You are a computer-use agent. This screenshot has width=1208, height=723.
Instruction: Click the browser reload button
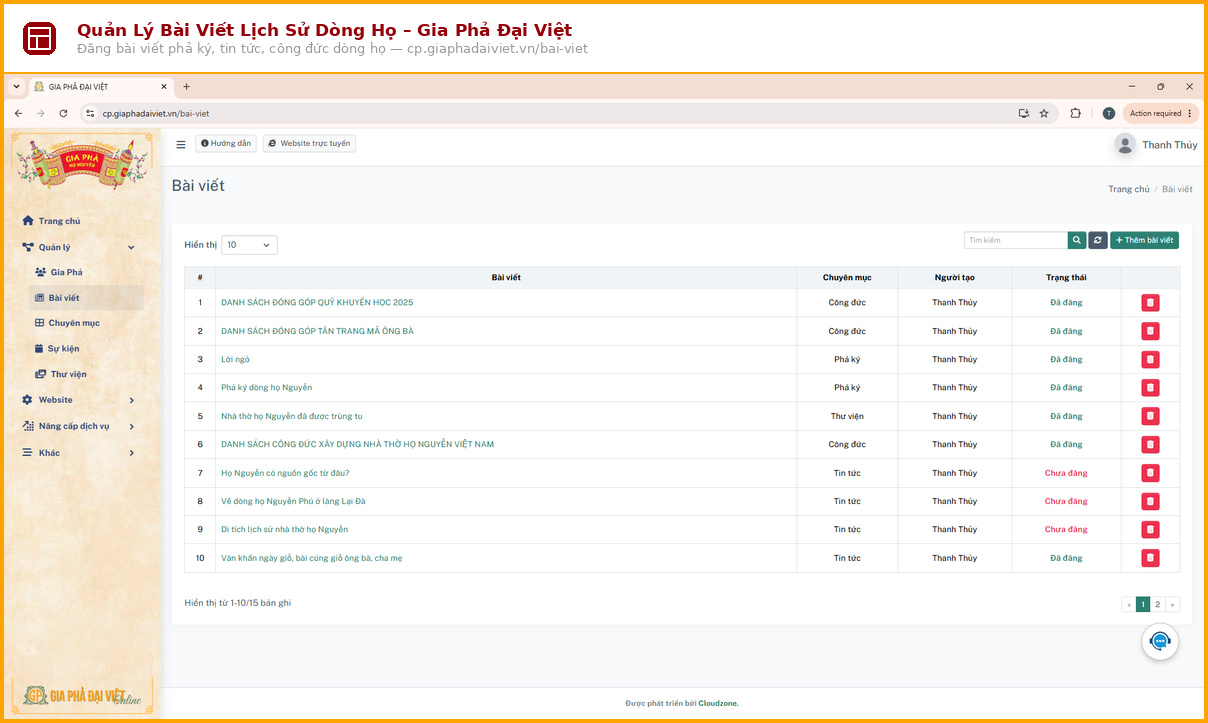click(x=64, y=113)
